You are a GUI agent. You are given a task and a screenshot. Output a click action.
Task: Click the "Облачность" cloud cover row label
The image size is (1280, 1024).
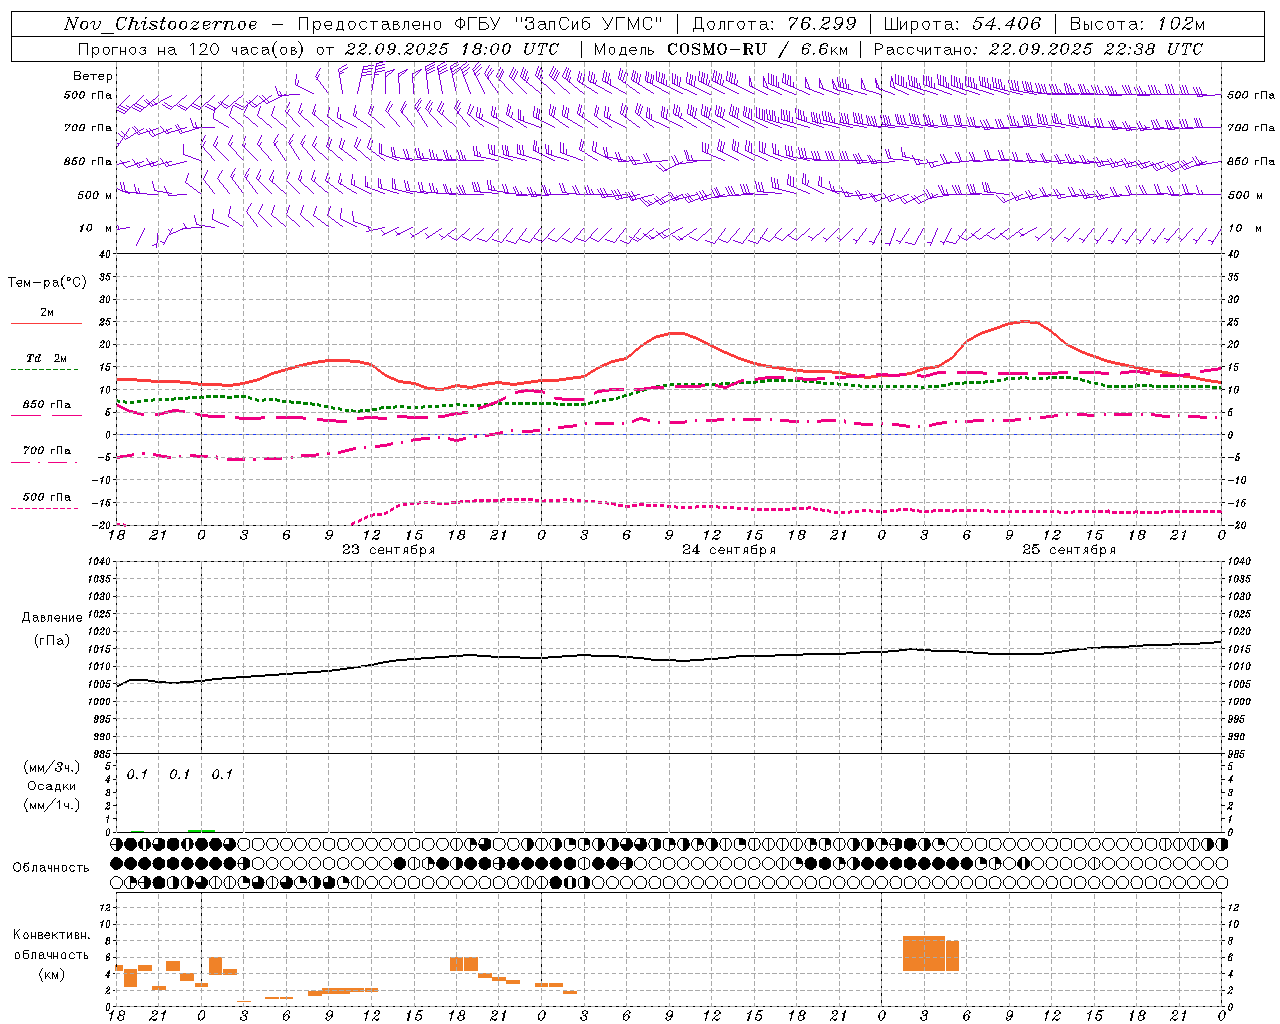[51, 868]
